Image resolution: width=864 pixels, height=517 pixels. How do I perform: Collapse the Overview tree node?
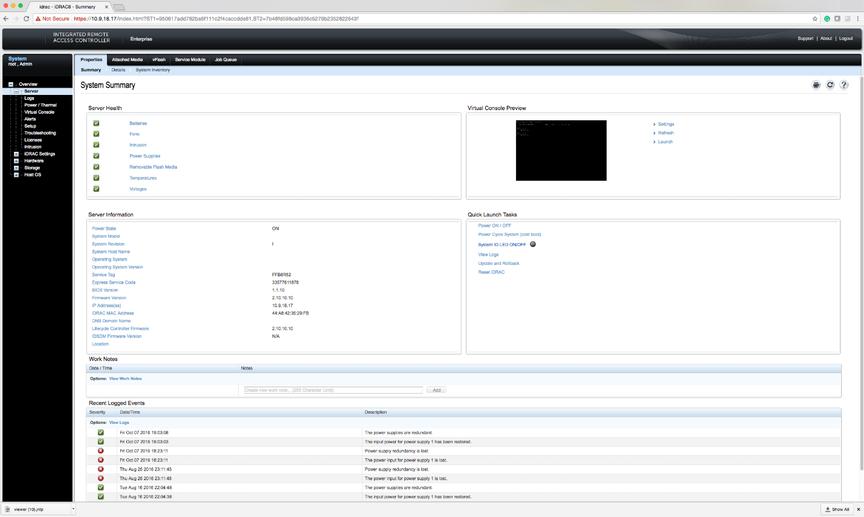click(x=11, y=84)
